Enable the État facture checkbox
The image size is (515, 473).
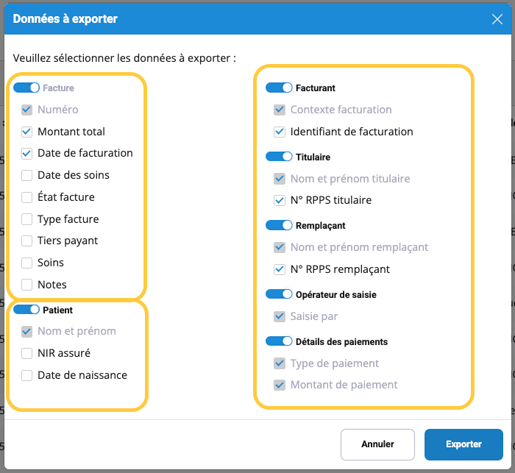click(x=27, y=197)
